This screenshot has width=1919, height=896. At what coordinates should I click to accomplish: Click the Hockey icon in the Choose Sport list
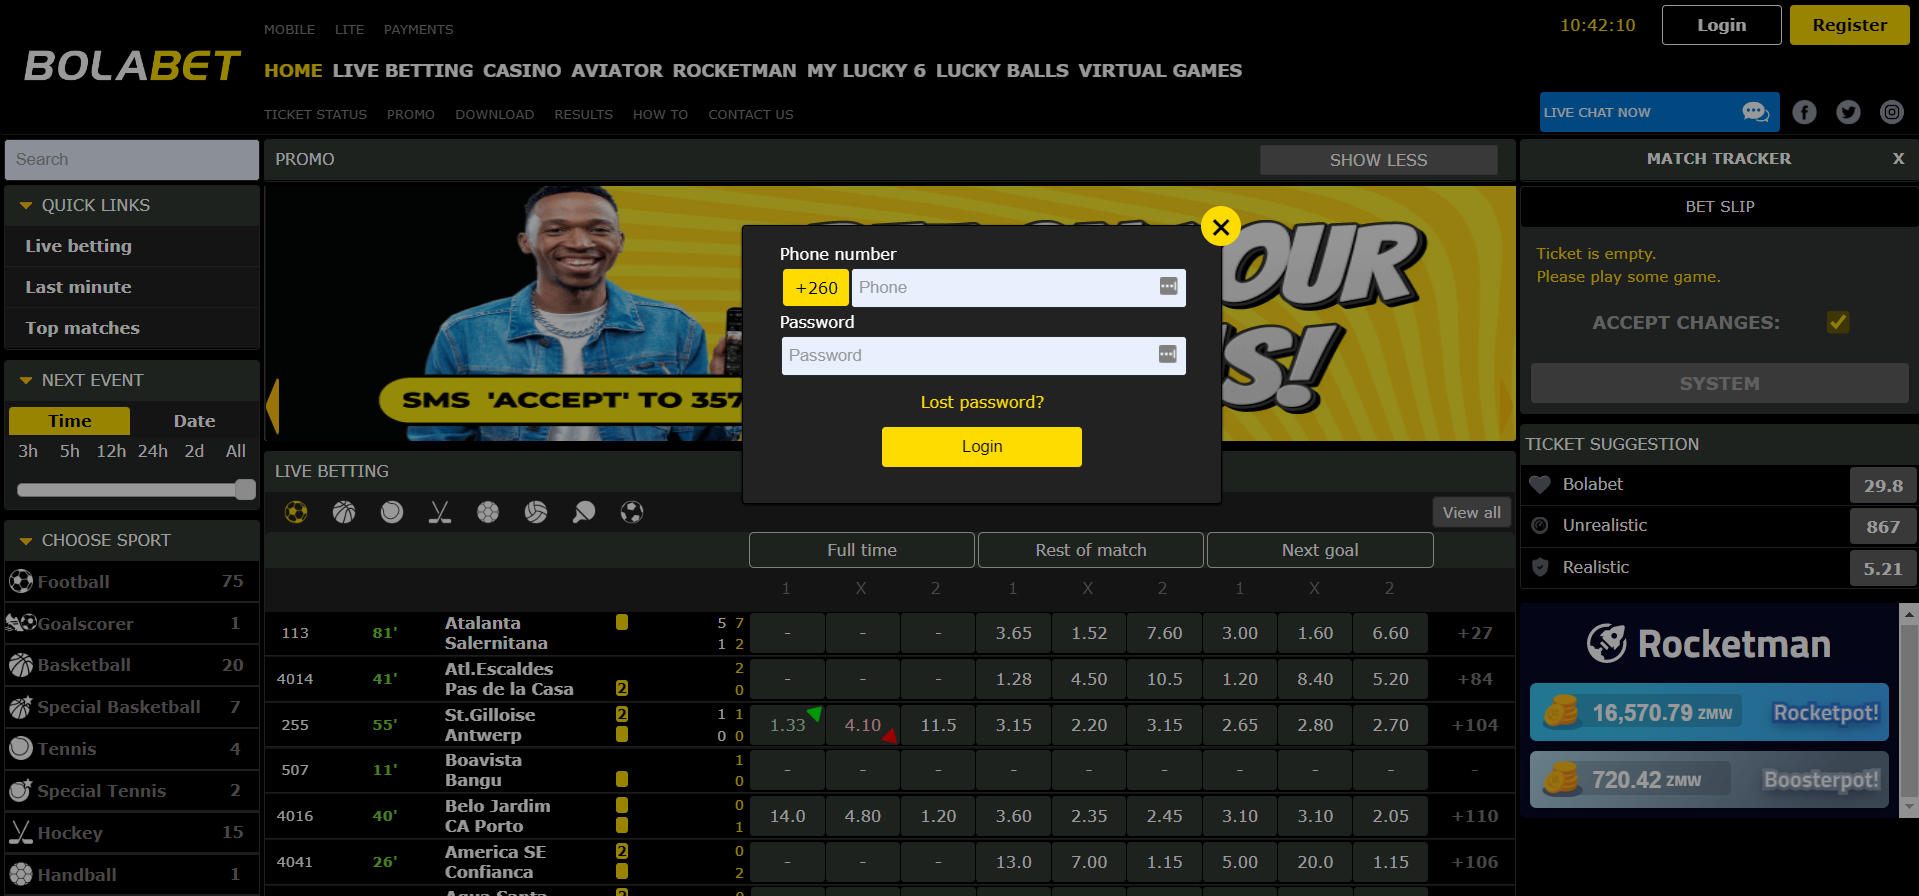[x=21, y=832]
